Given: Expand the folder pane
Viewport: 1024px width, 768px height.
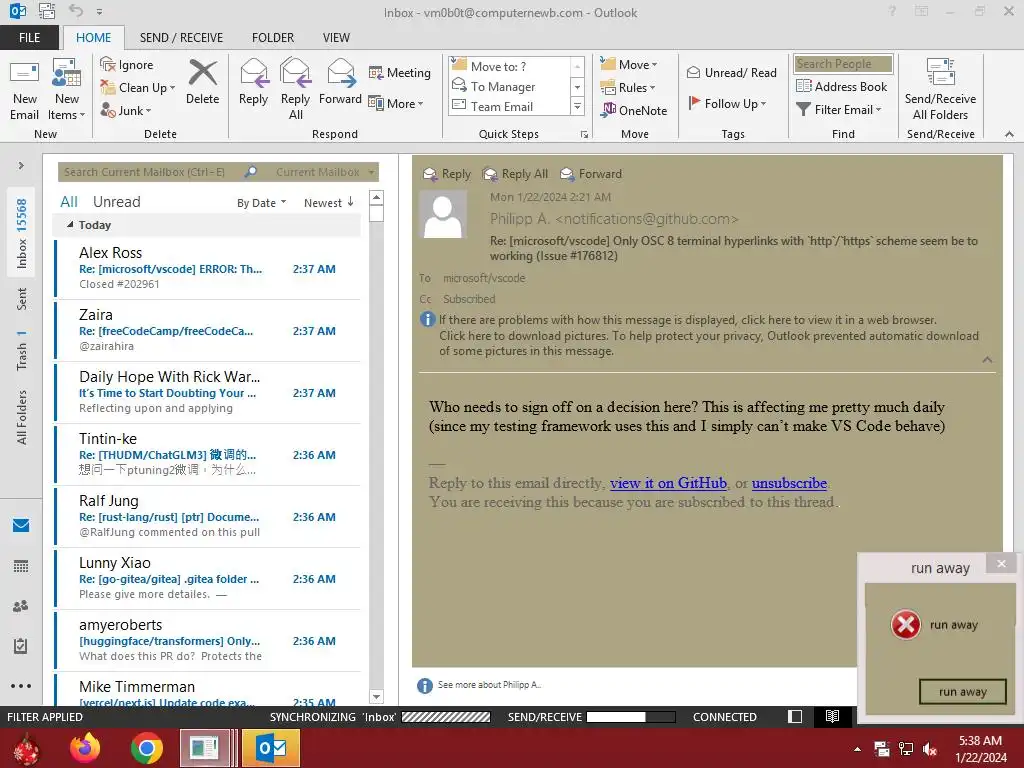Looking at the screenshot, I should click(x=21, y=165).
